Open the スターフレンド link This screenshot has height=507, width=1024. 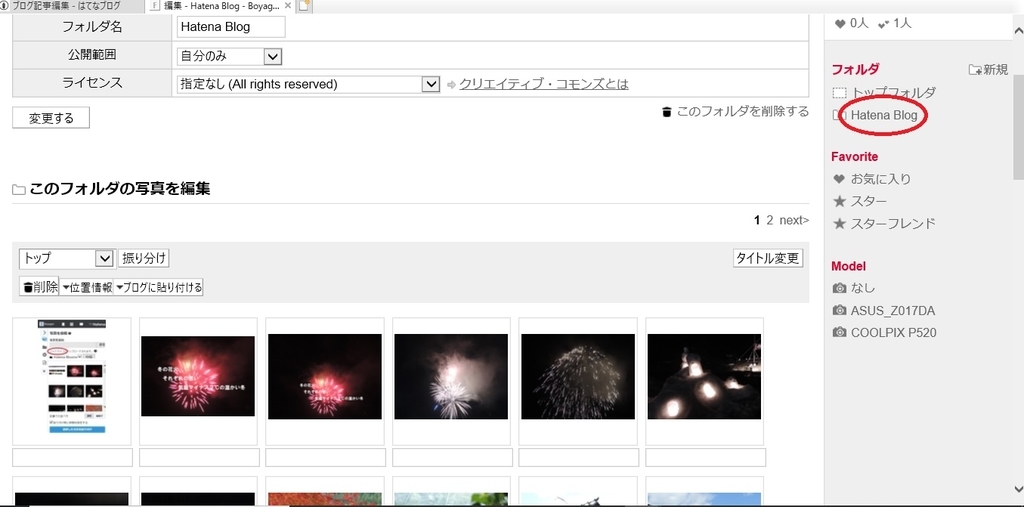point(893,223)
